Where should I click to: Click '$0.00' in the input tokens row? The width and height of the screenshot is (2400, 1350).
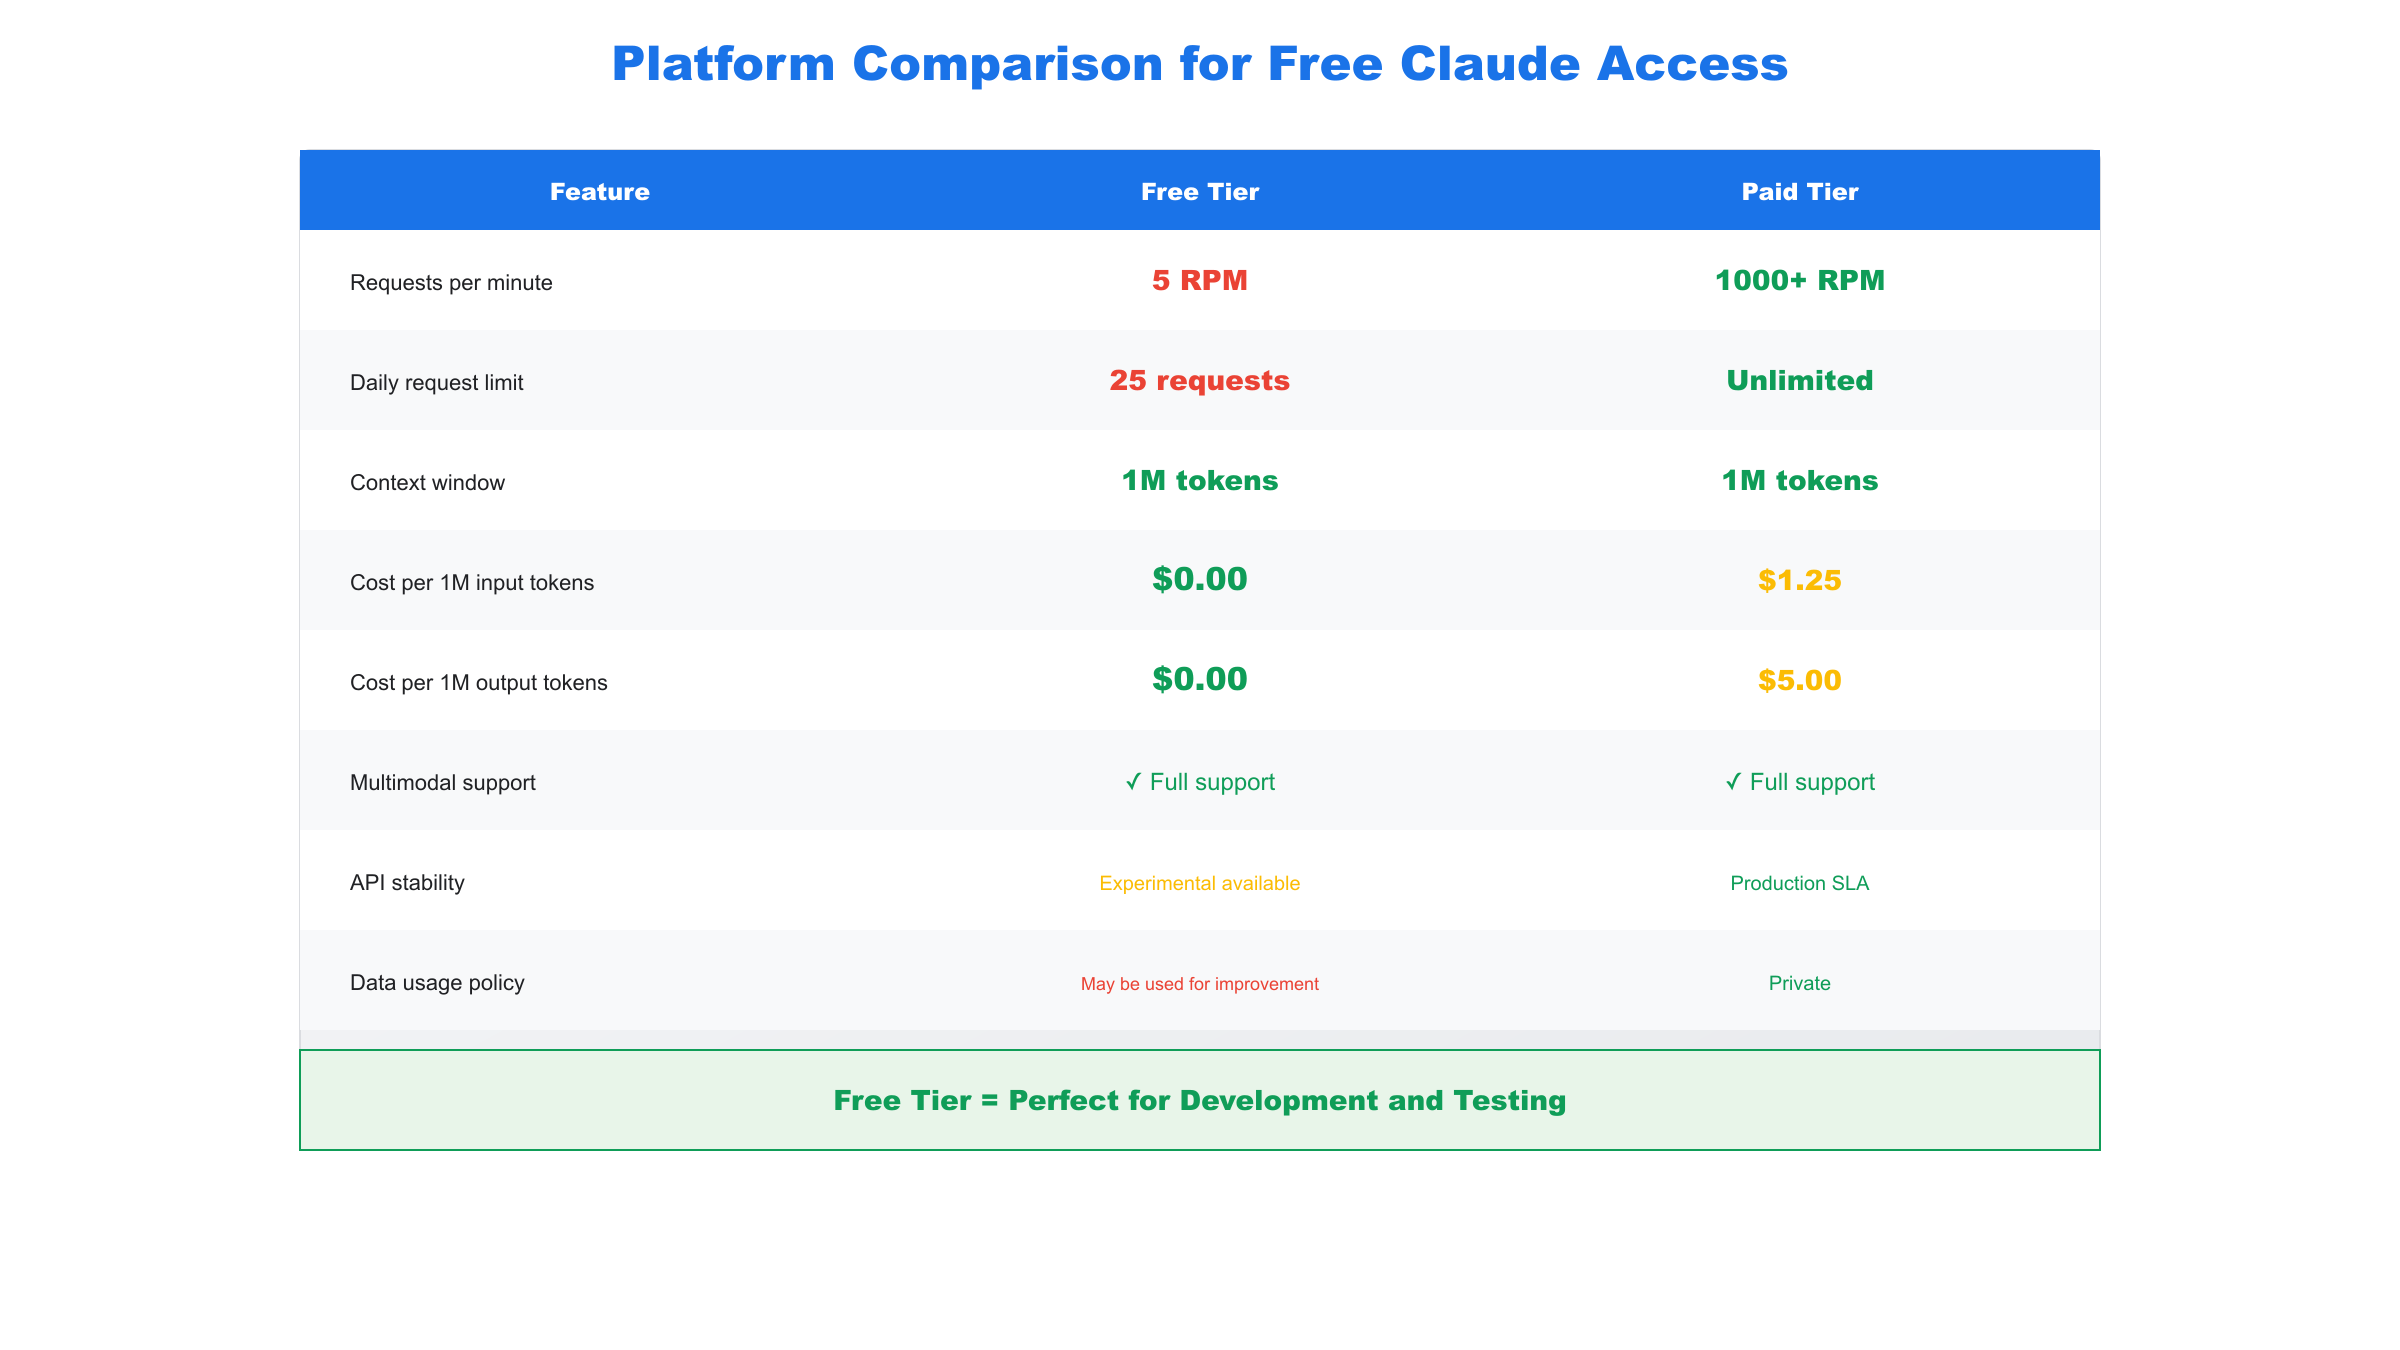(1200, 579)
